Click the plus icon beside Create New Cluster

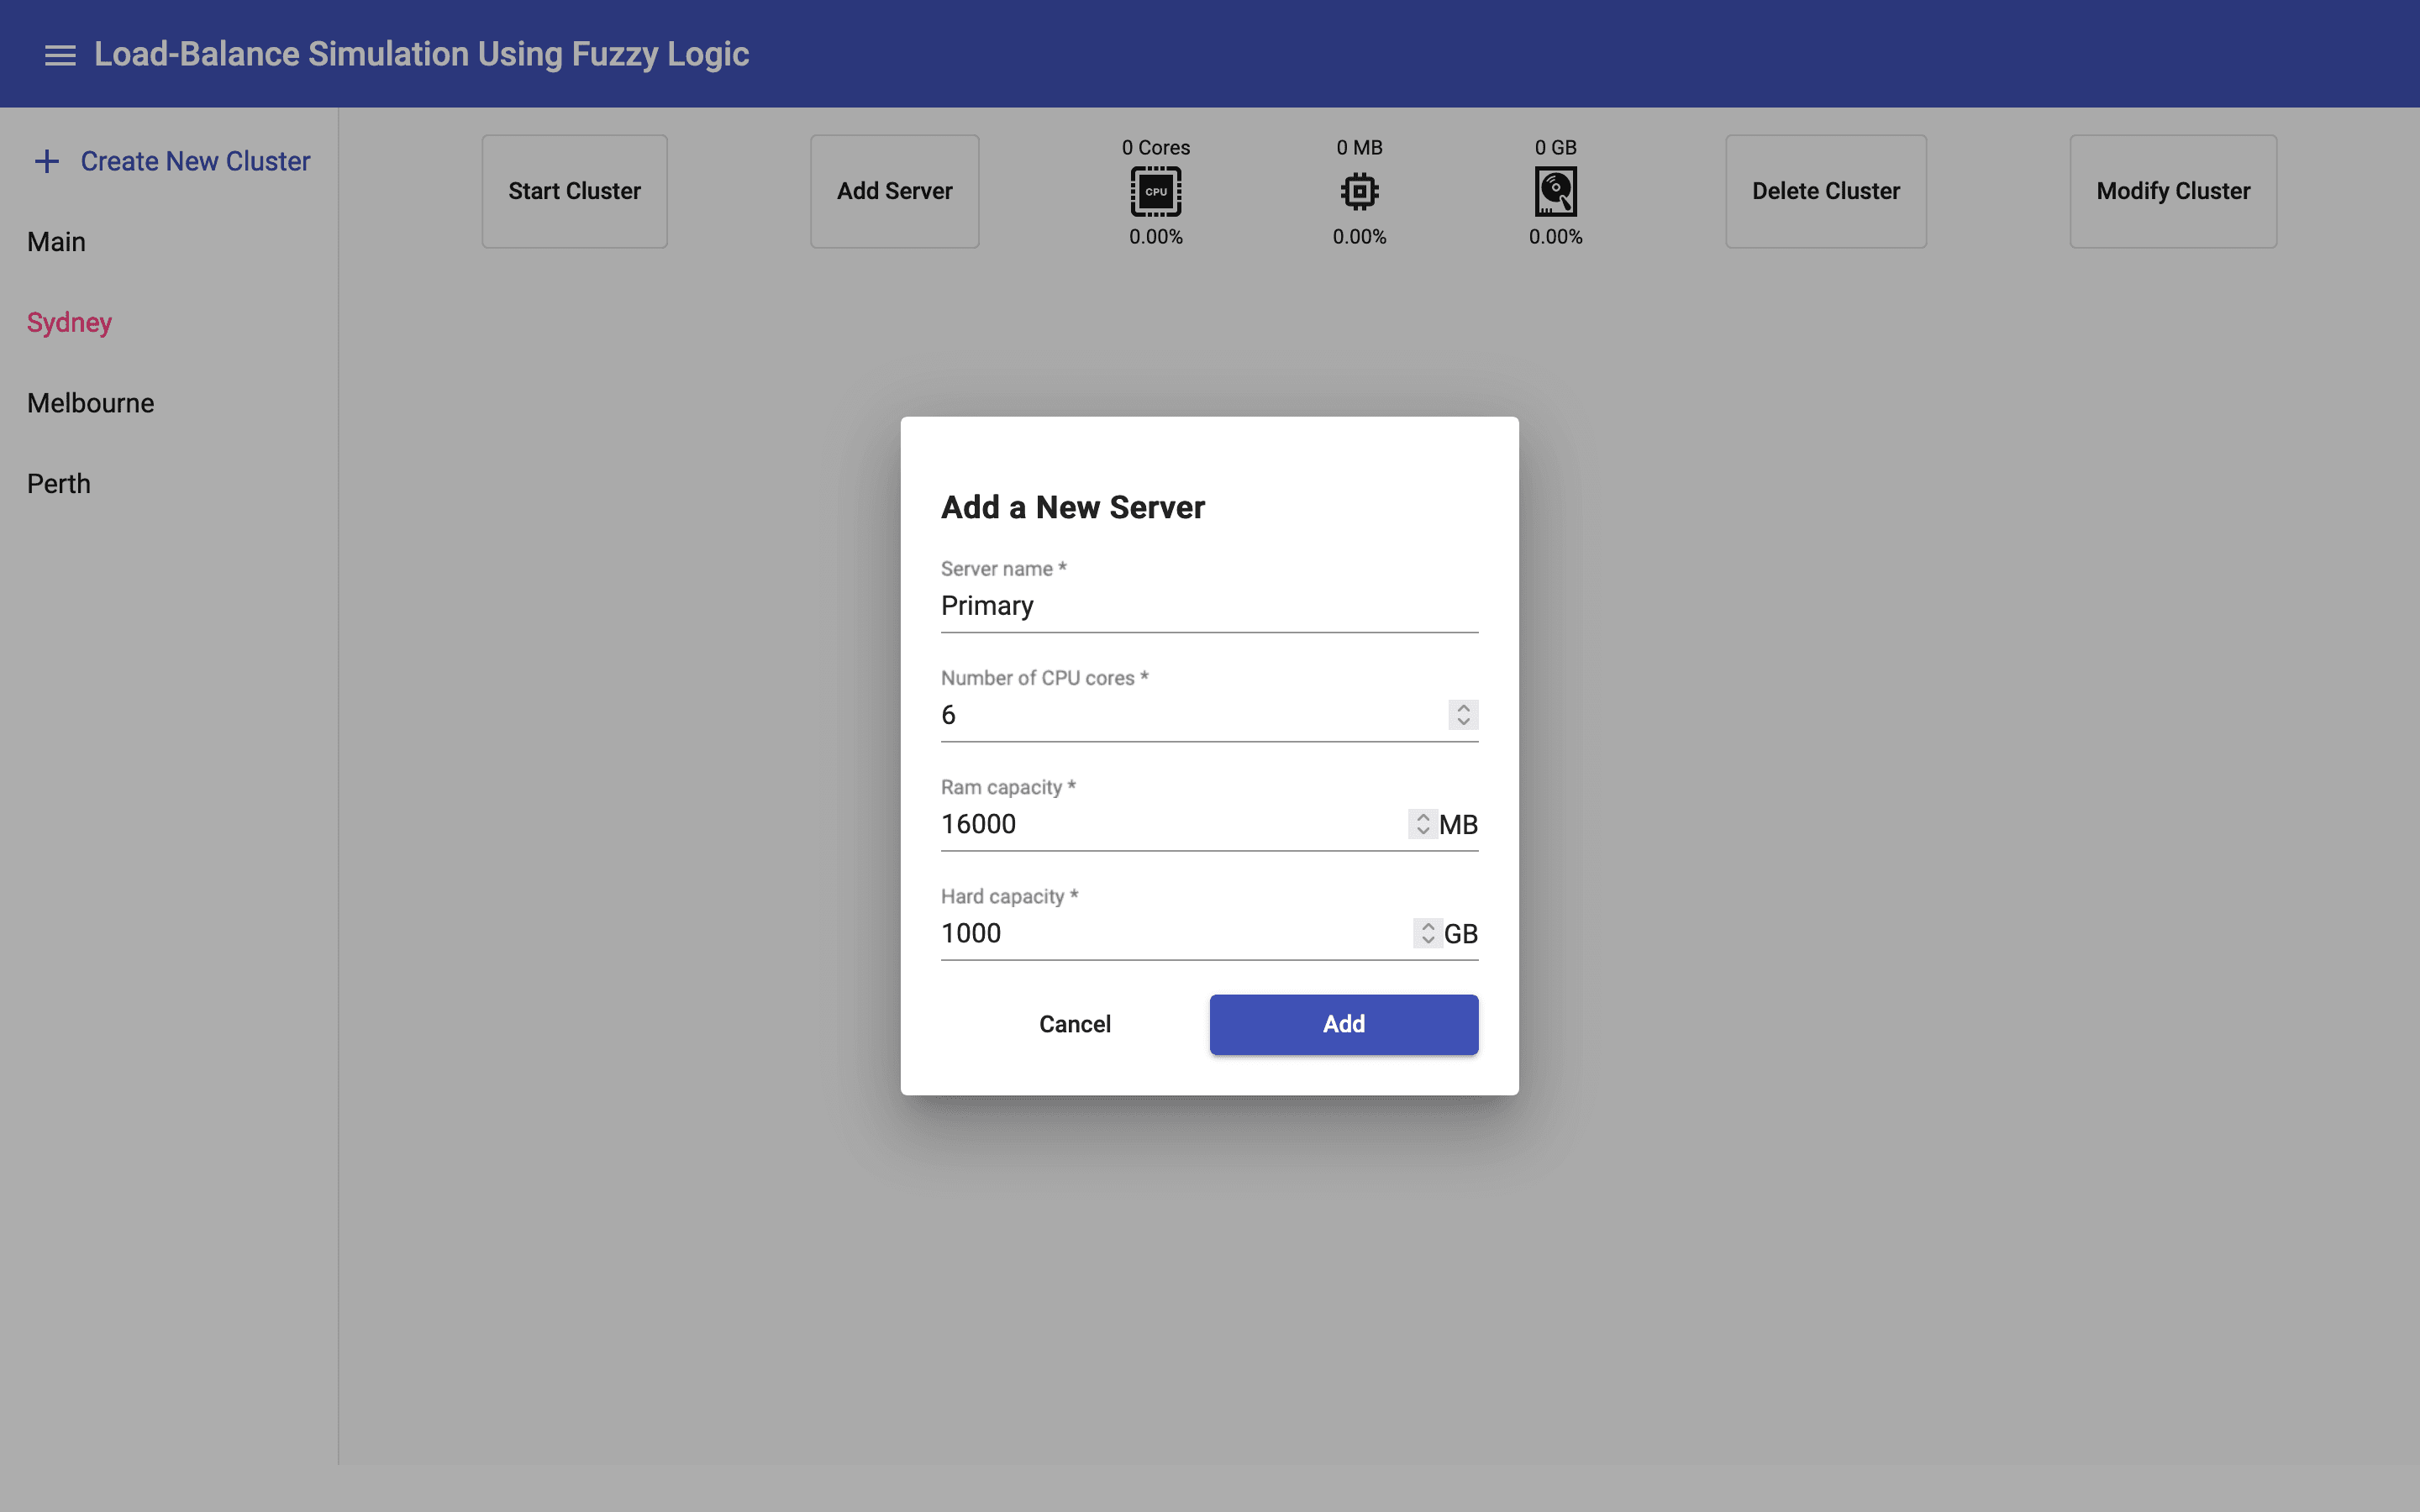47,161
